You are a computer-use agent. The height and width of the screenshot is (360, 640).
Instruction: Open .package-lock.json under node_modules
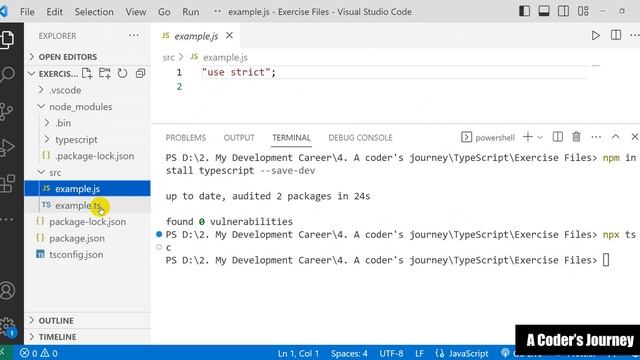click(87, 156)
